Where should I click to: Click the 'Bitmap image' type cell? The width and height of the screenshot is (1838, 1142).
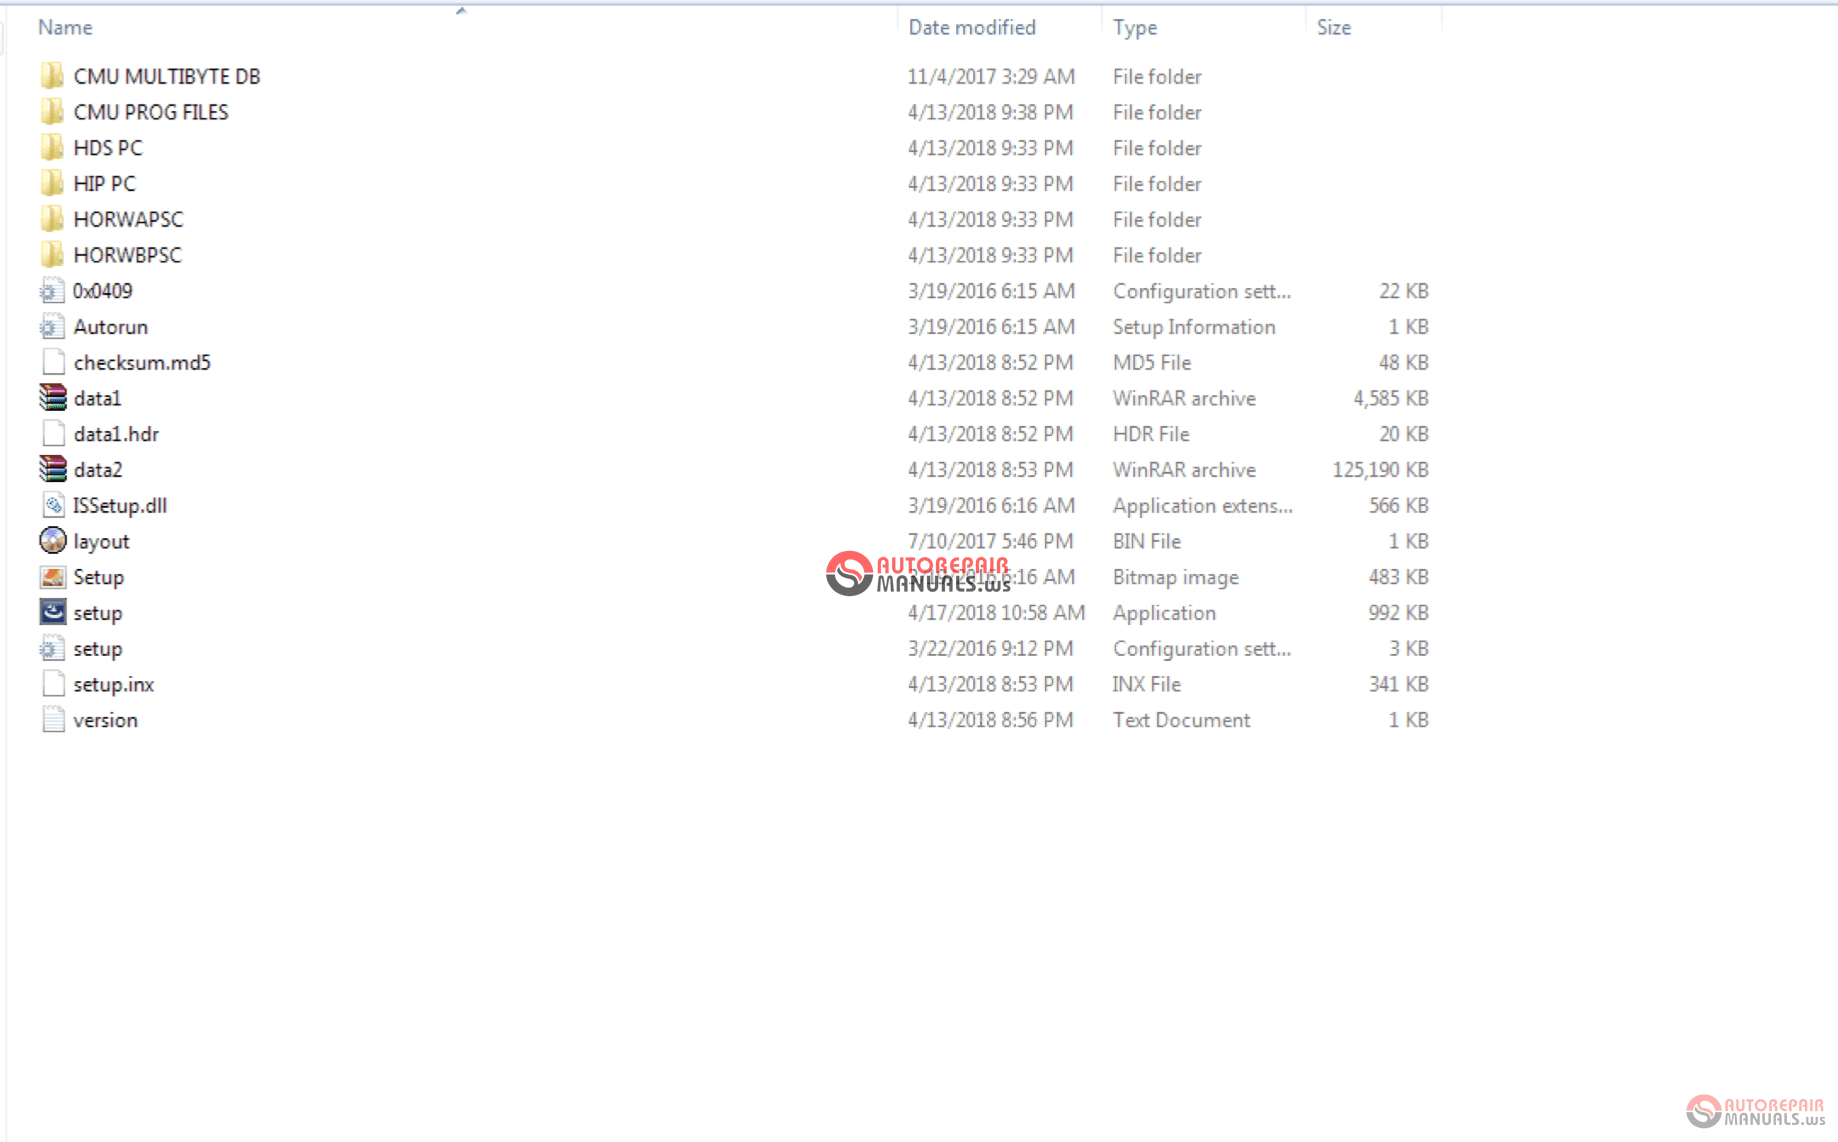(x=1175, y=577)
